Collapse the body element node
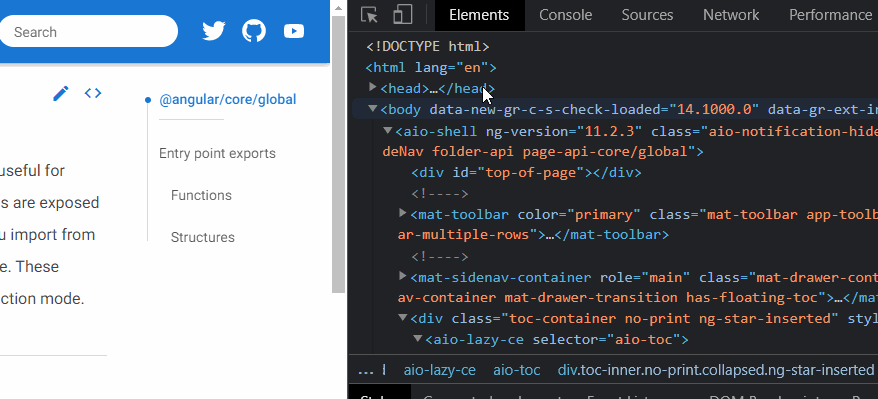 click(x=372, y=109)
